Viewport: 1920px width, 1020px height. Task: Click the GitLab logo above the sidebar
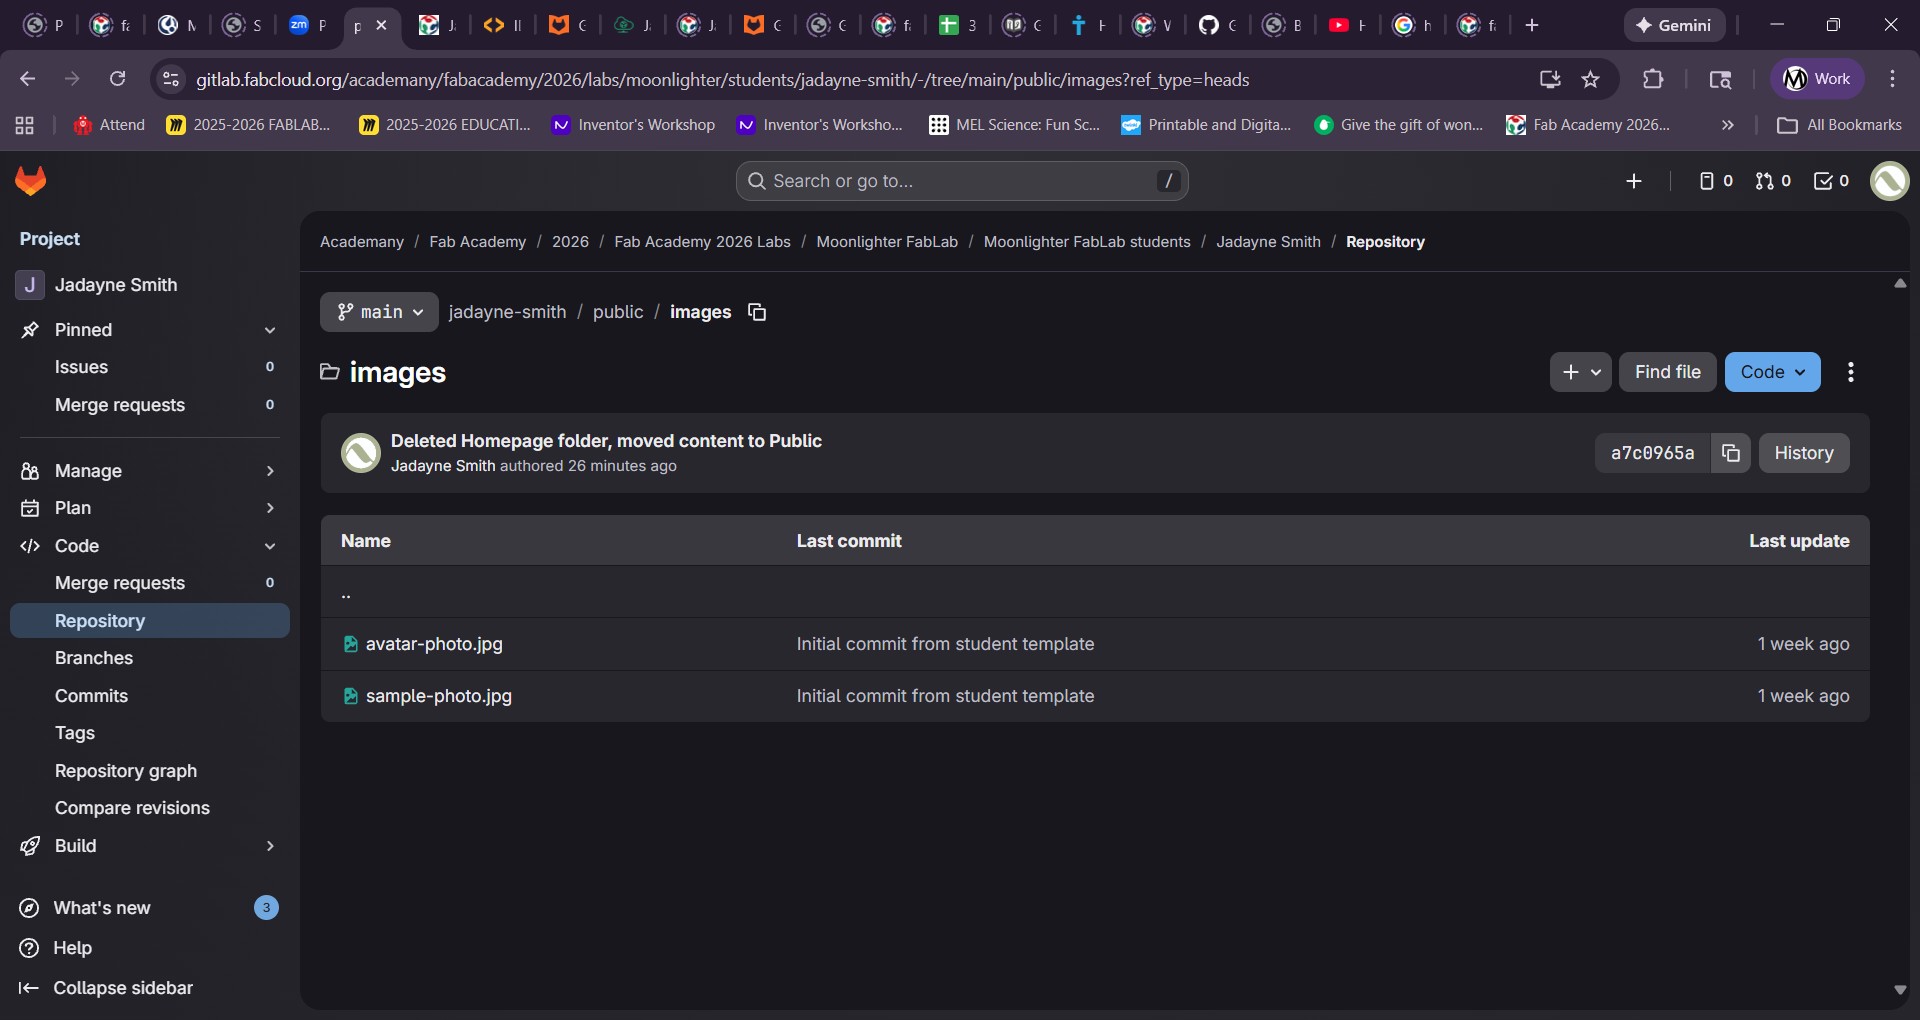coord(30,182)
